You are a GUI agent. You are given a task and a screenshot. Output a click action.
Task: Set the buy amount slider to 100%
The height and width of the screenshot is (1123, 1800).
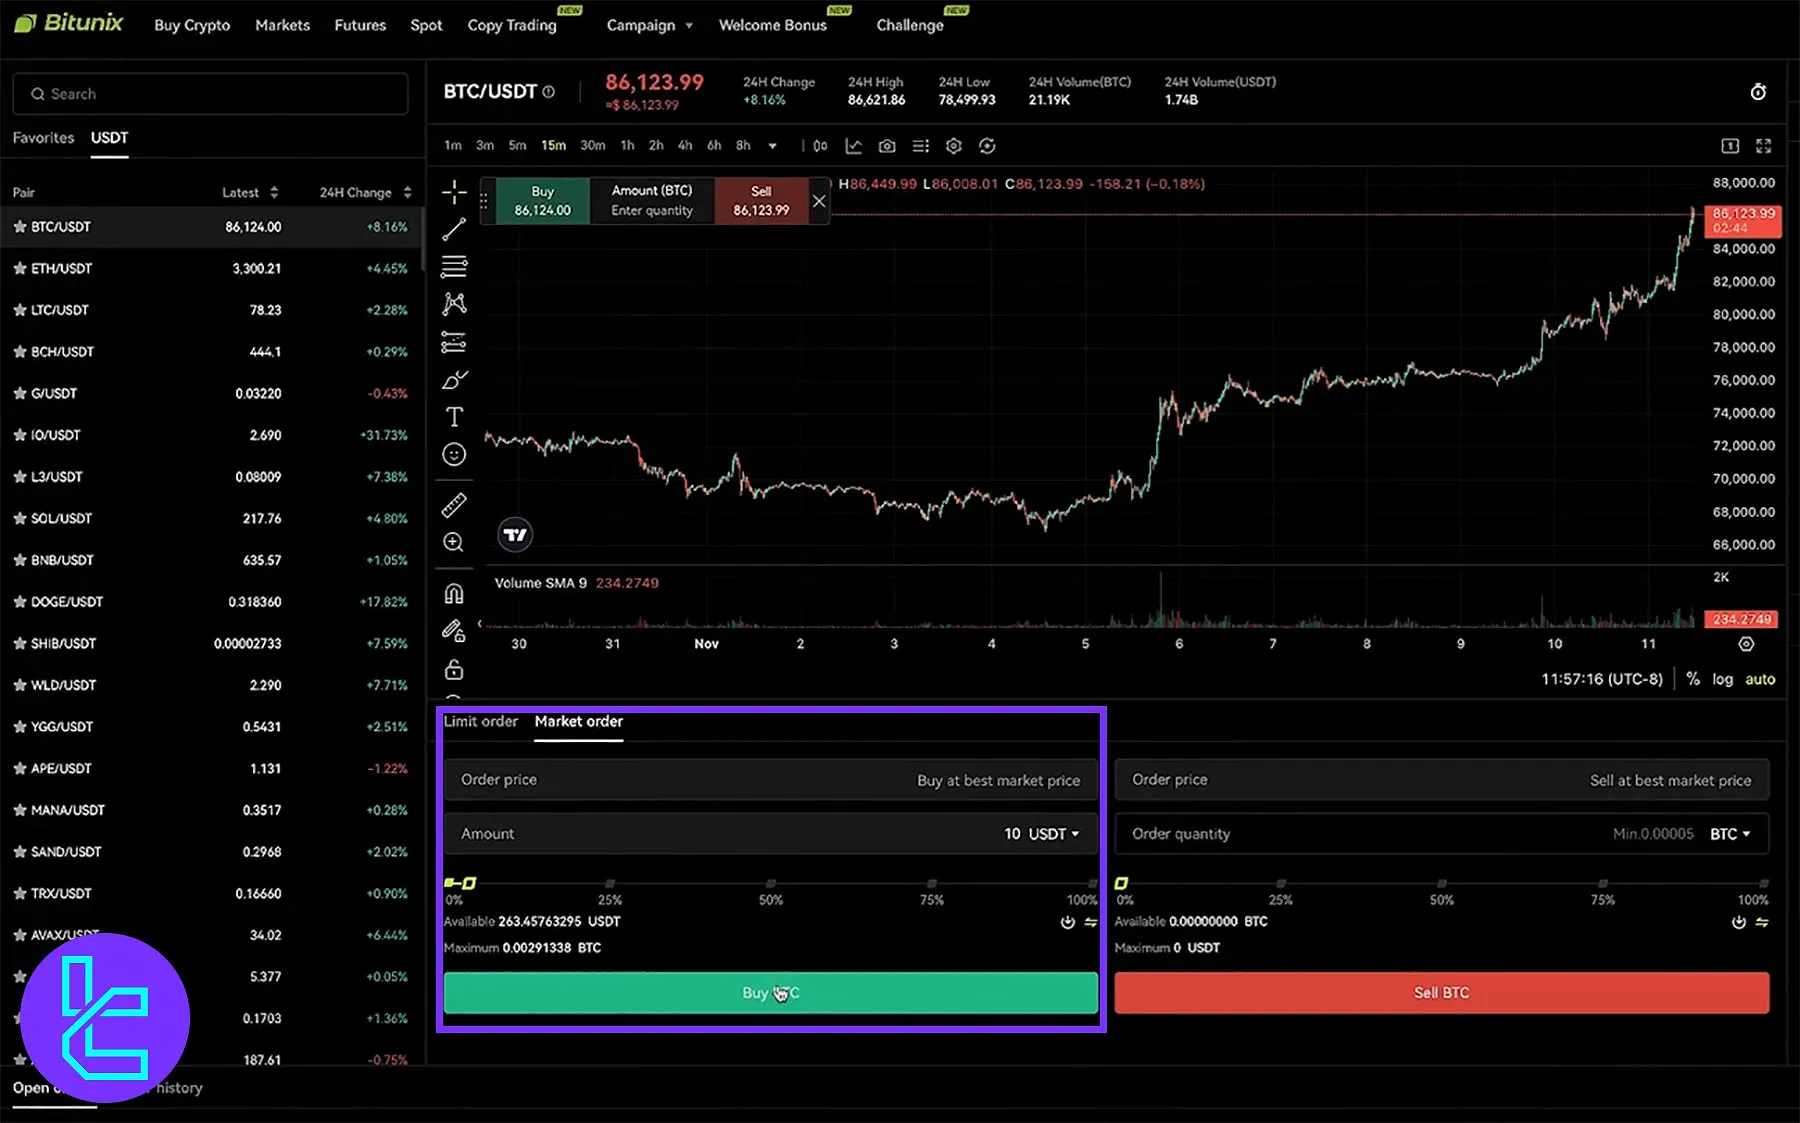pyautogui.click(x=1092, y=884)
